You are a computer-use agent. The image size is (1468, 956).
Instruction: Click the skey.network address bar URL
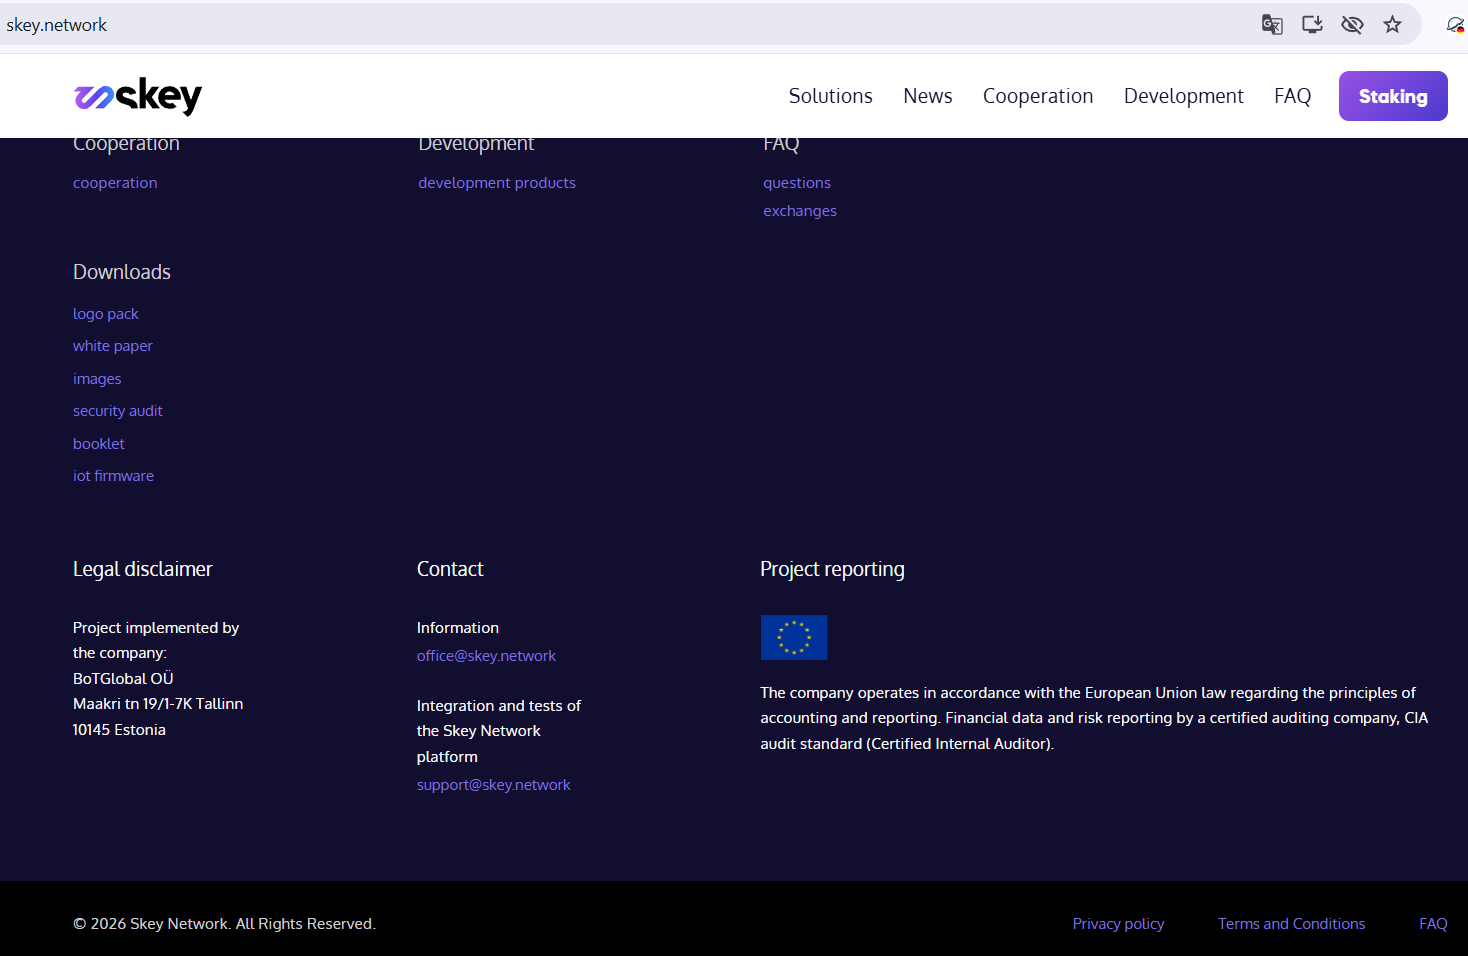click(x=57, y=25)
